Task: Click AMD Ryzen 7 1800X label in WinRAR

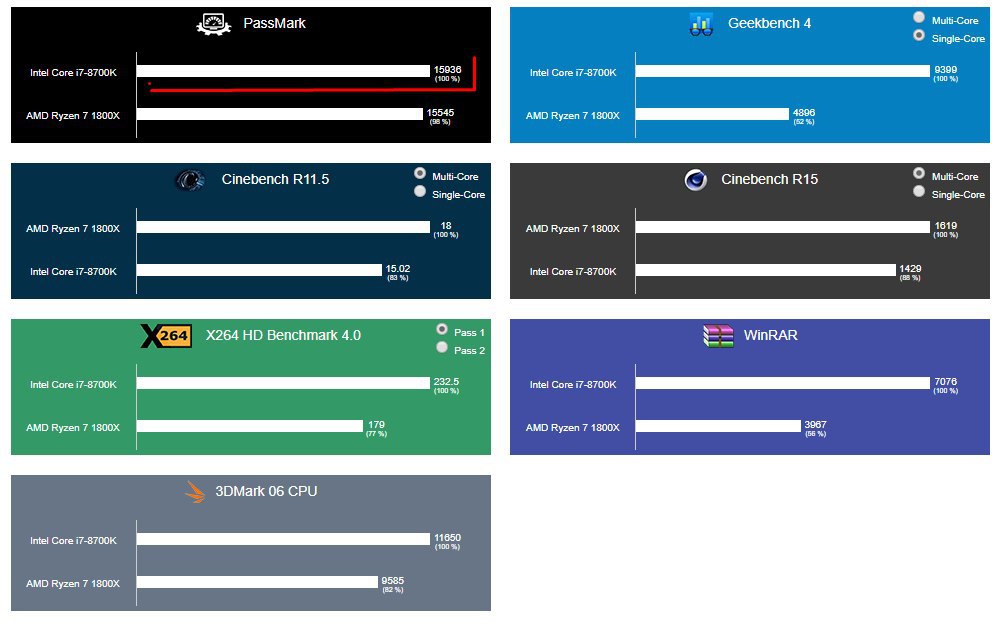Action: [573, 428]
